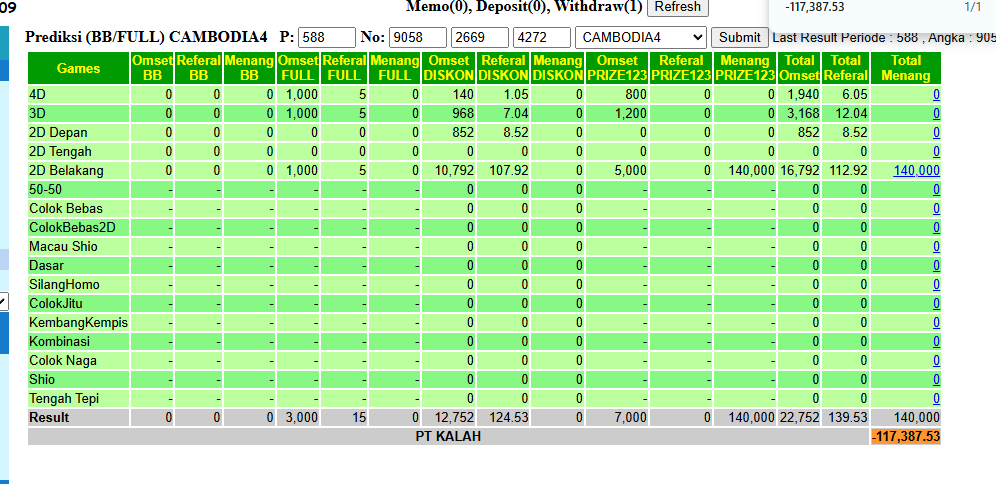Click the 3D row Total Menang link
This screenshot has height=484, width=996.
pos(936,114)
